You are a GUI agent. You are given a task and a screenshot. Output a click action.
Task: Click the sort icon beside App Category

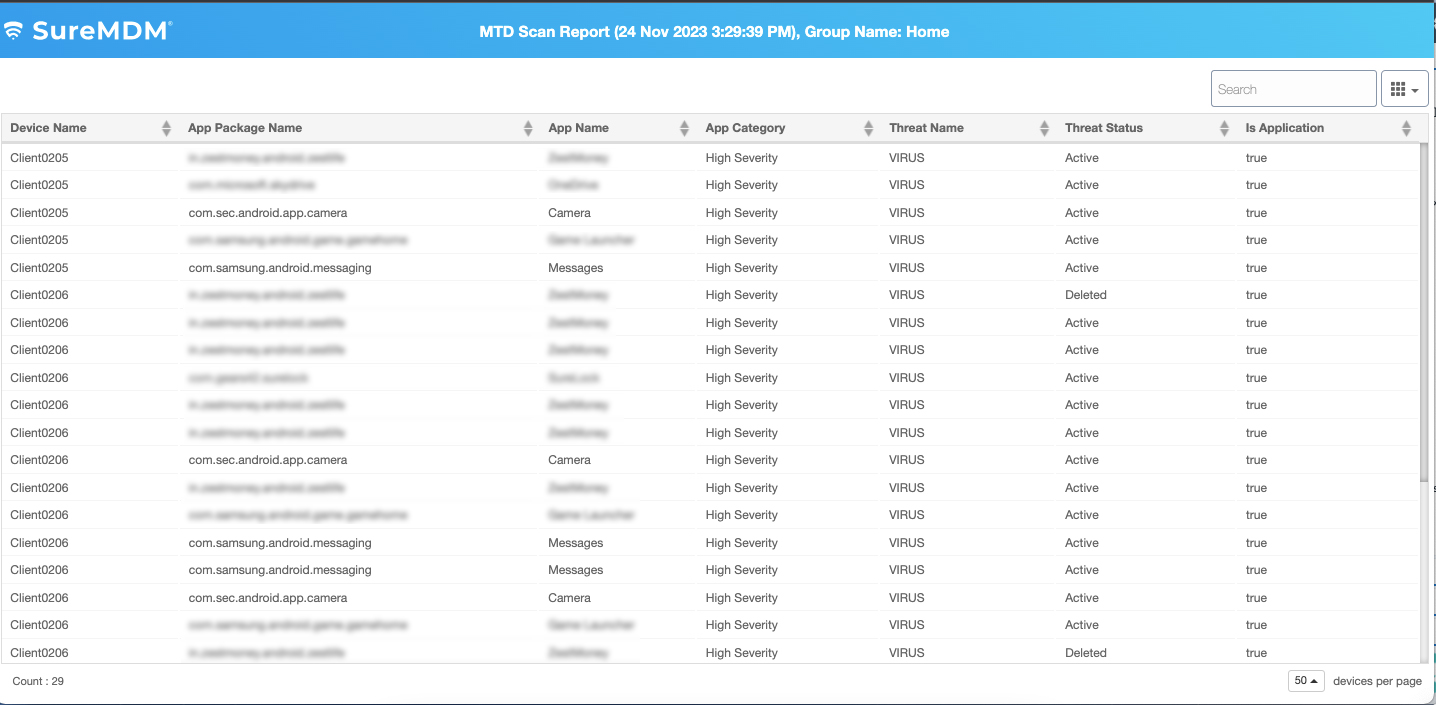point(867,128)
